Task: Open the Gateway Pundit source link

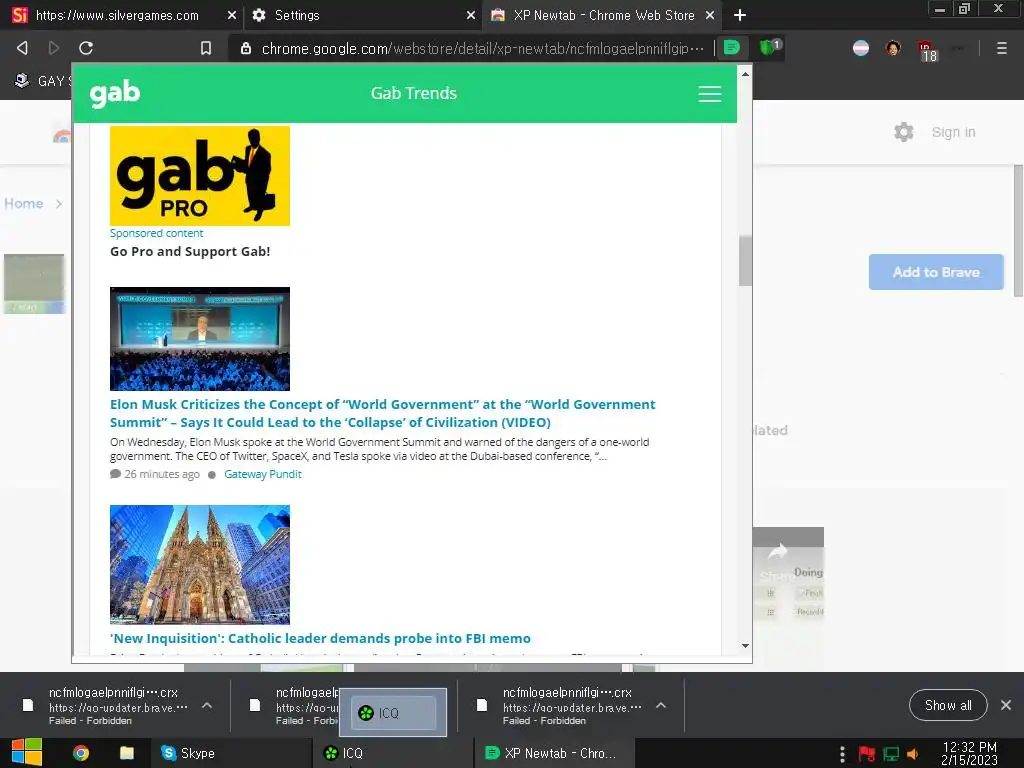Action: click(x=263, y=474)
